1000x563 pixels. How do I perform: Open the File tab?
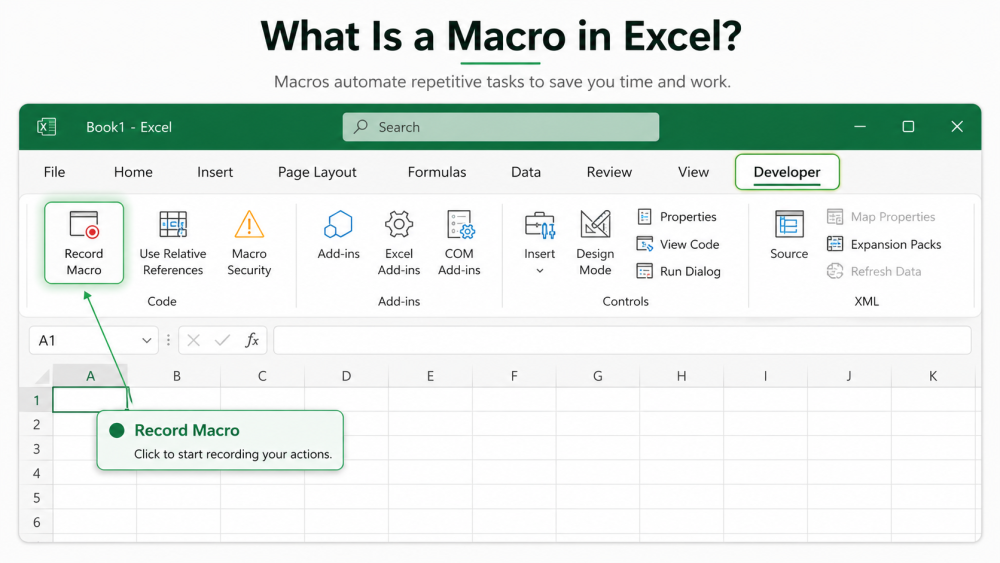pyautogui.click(x=54, y=172)
